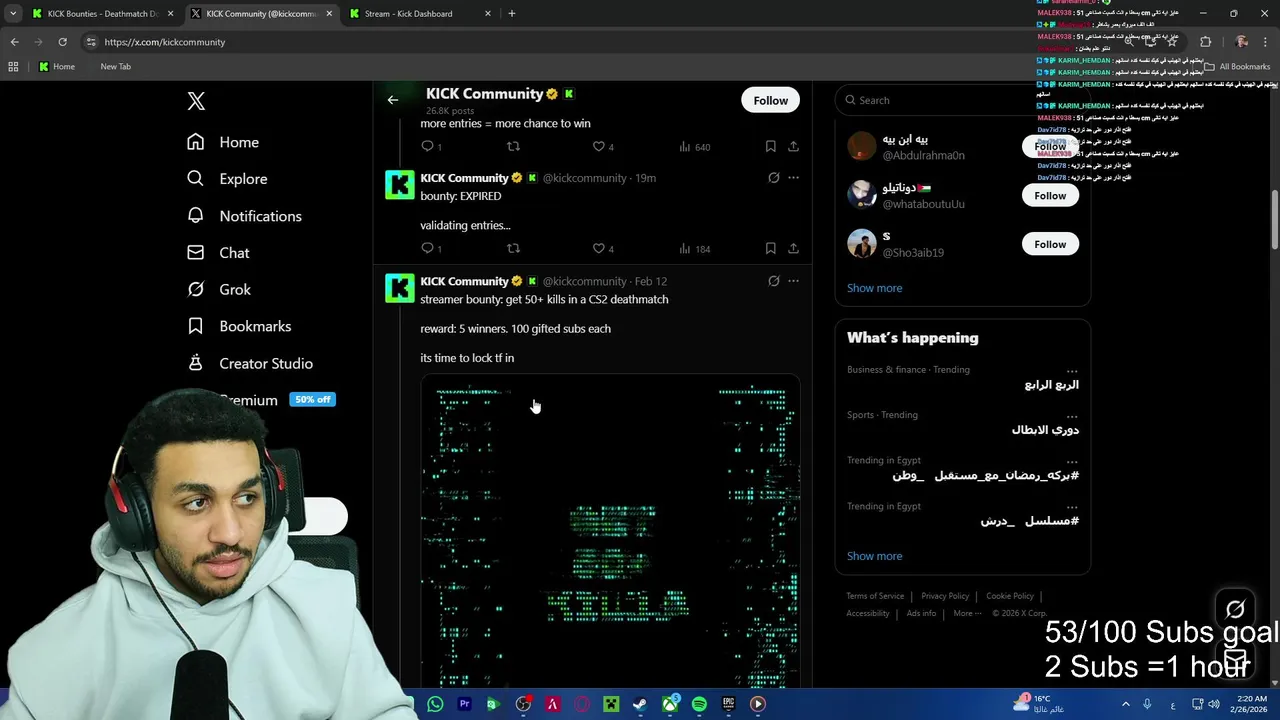Viewport: 1280px width, 720px height.
Task: Open Chat in the X sidebar
Action: click(x=218, y=253)
